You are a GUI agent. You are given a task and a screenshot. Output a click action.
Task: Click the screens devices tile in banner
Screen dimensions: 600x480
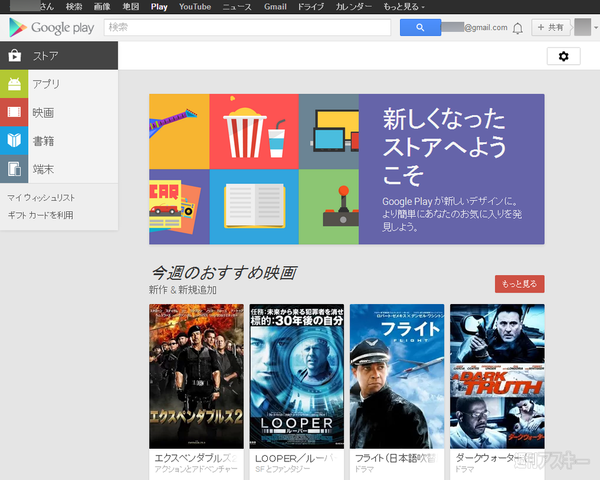[329, 132]
